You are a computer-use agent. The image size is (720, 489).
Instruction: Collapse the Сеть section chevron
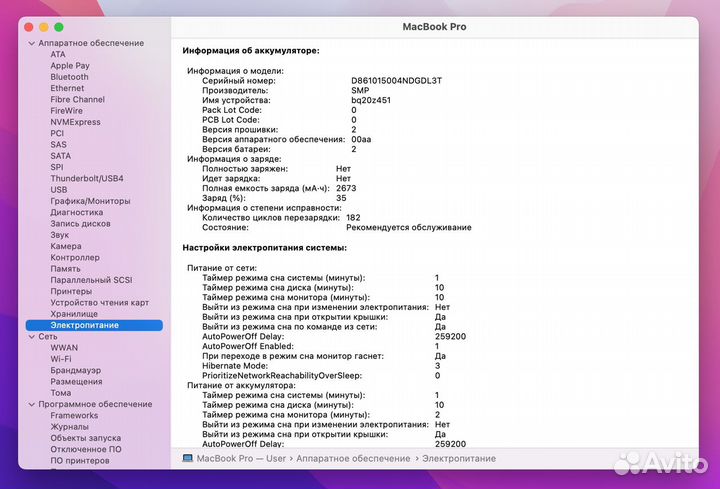31,337
